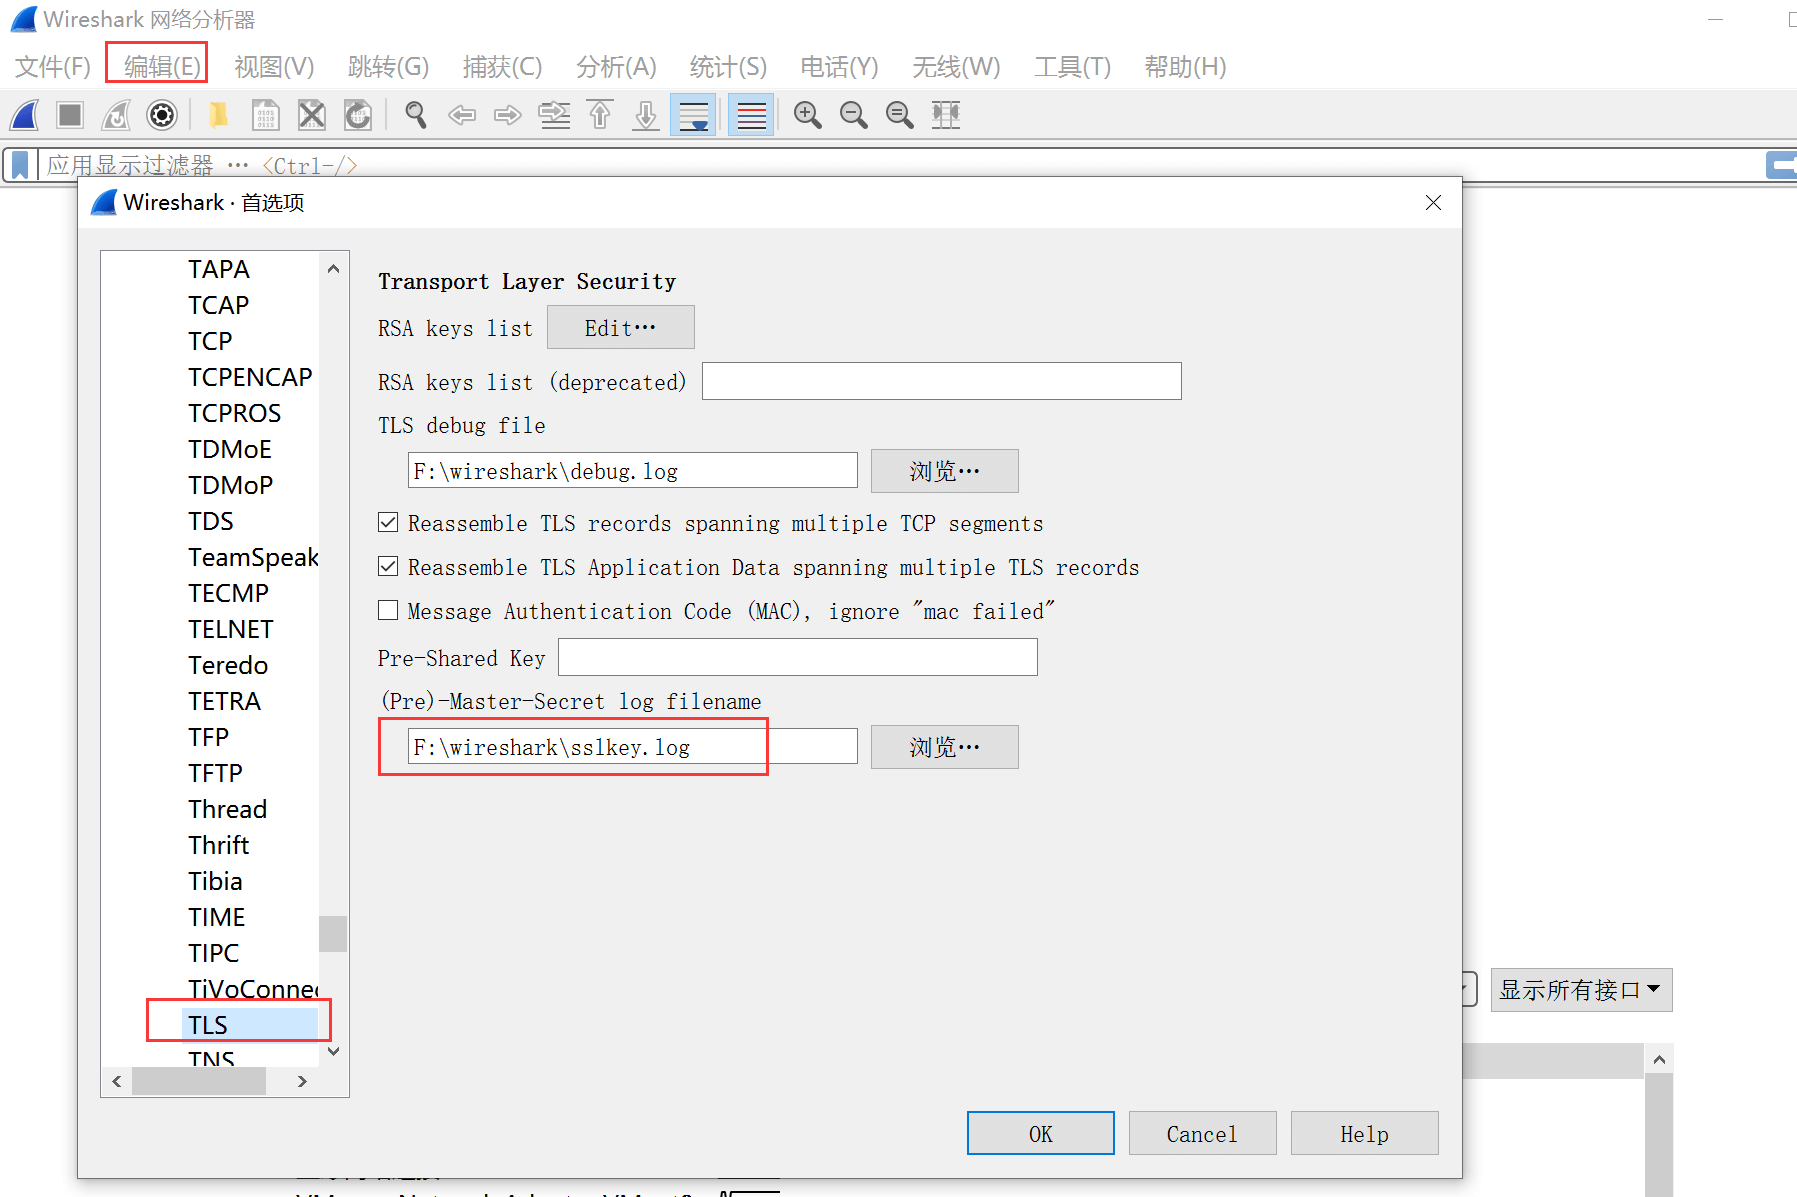The height and width of the screenshot is (1197, 1797).
Task: Select TFTP in protocol list
Action: tap(215, 773)
